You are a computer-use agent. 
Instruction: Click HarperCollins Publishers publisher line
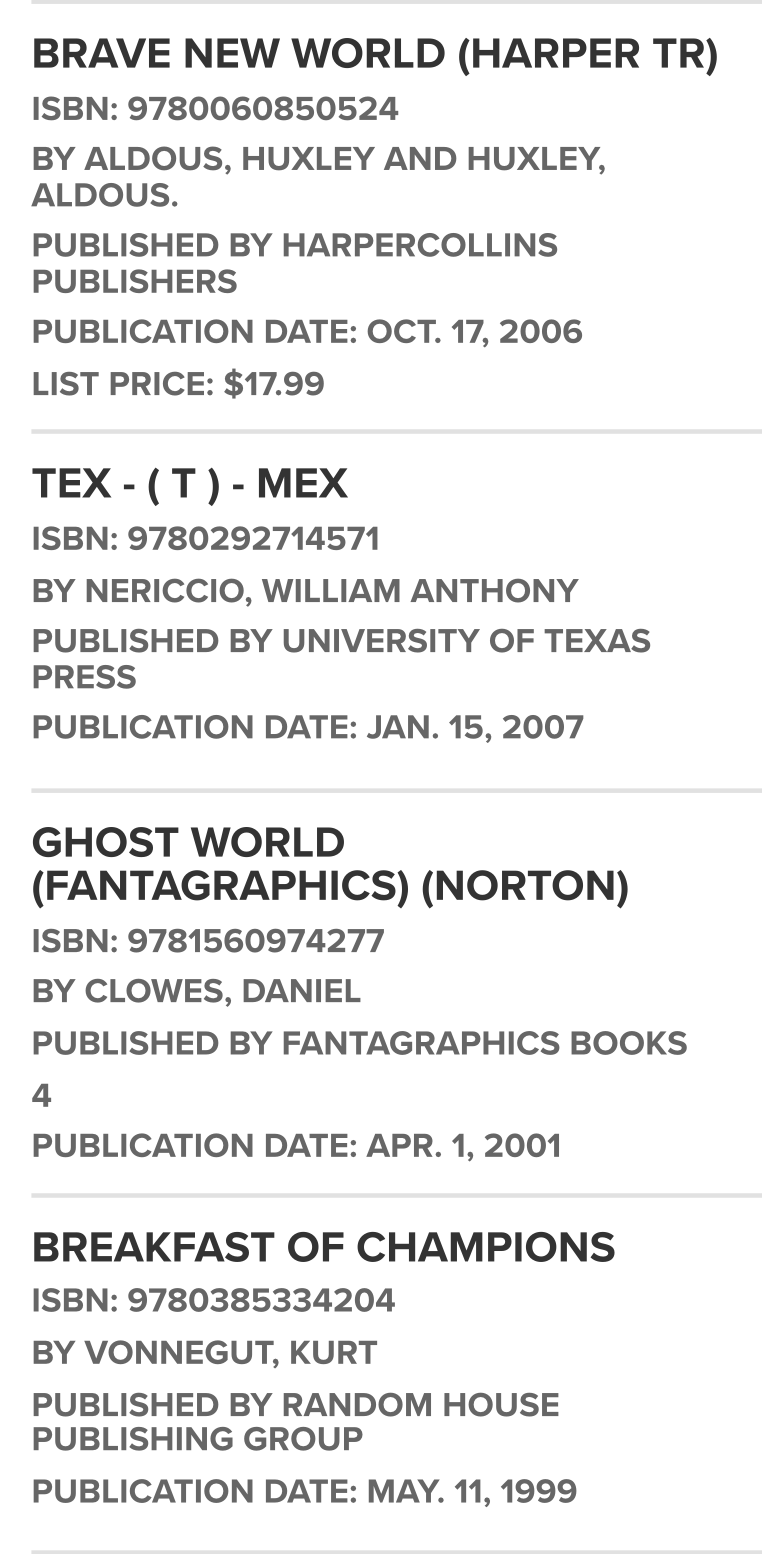coord(295,264)
